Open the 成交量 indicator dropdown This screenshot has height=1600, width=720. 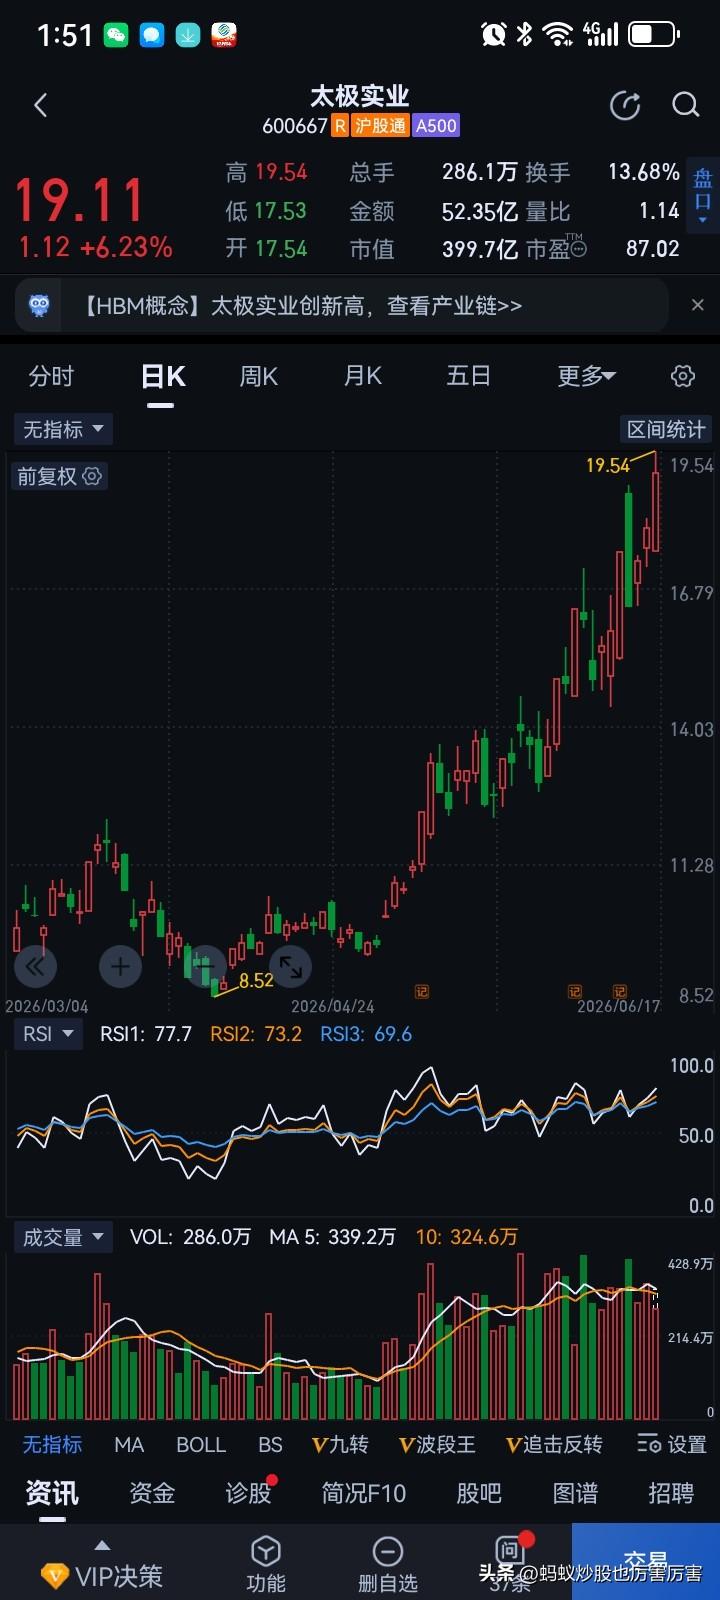[63, 1237]
